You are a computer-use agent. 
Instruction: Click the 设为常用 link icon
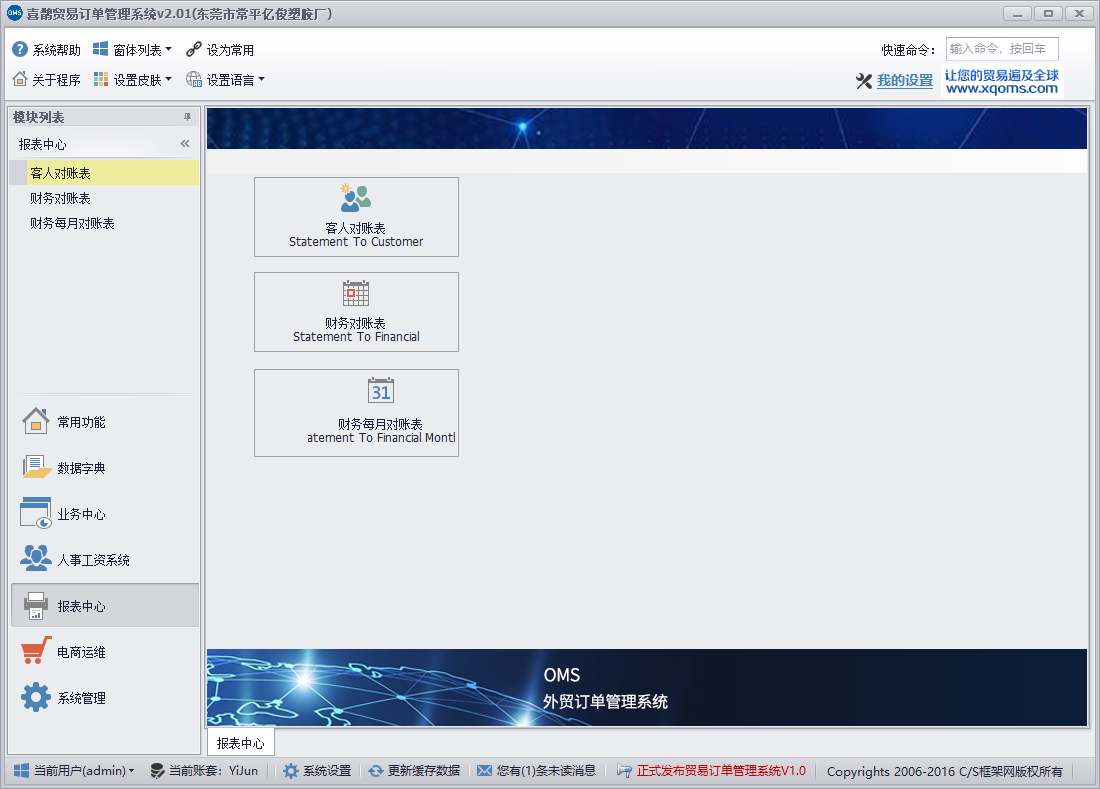point(194,49)
